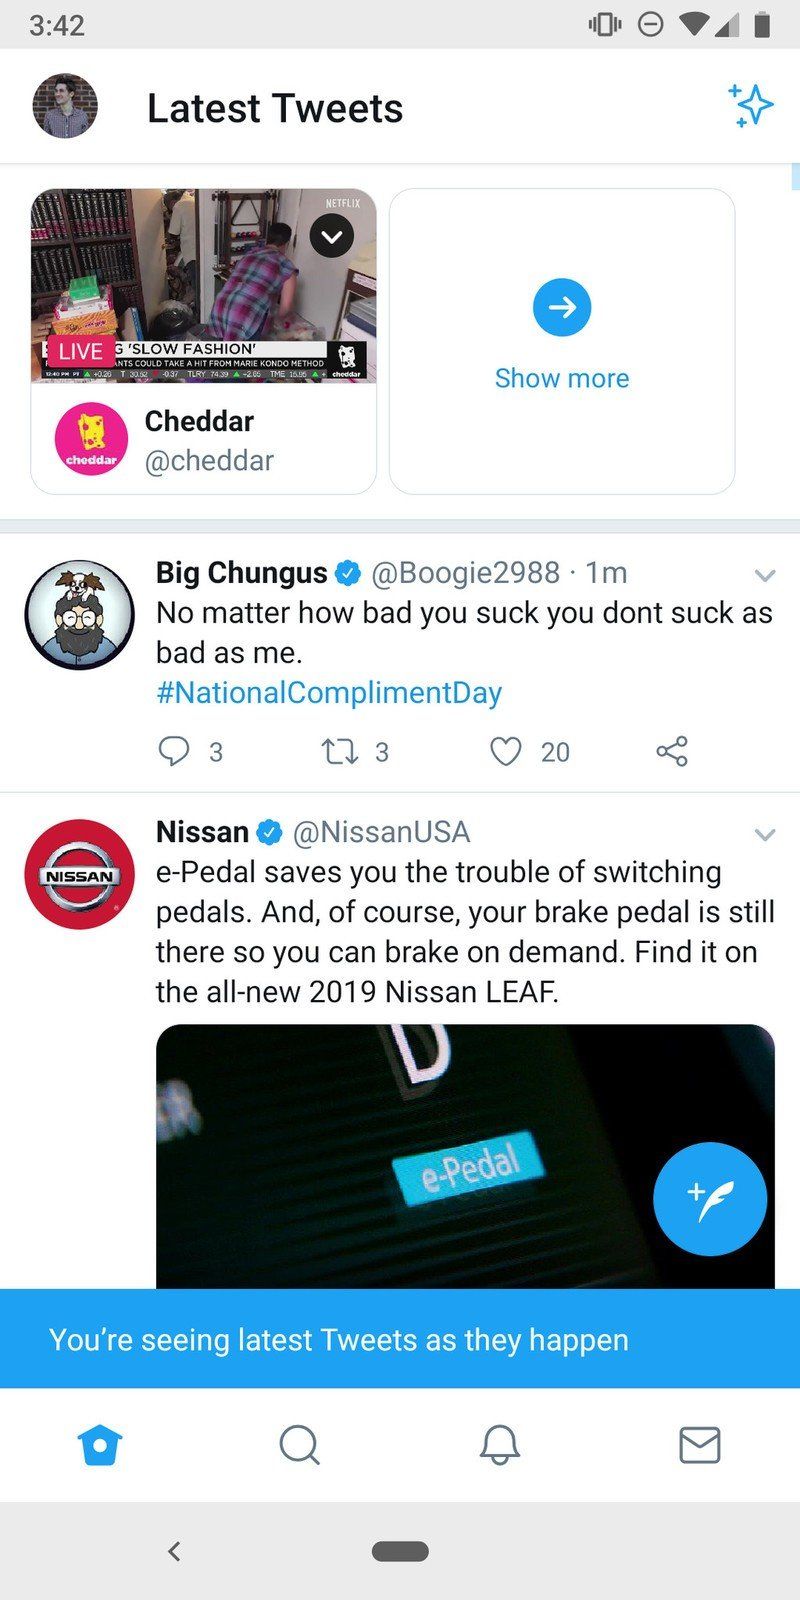Switch to Latest Tweets header
The image size is (800, 1600).
[x=274, y=107]
